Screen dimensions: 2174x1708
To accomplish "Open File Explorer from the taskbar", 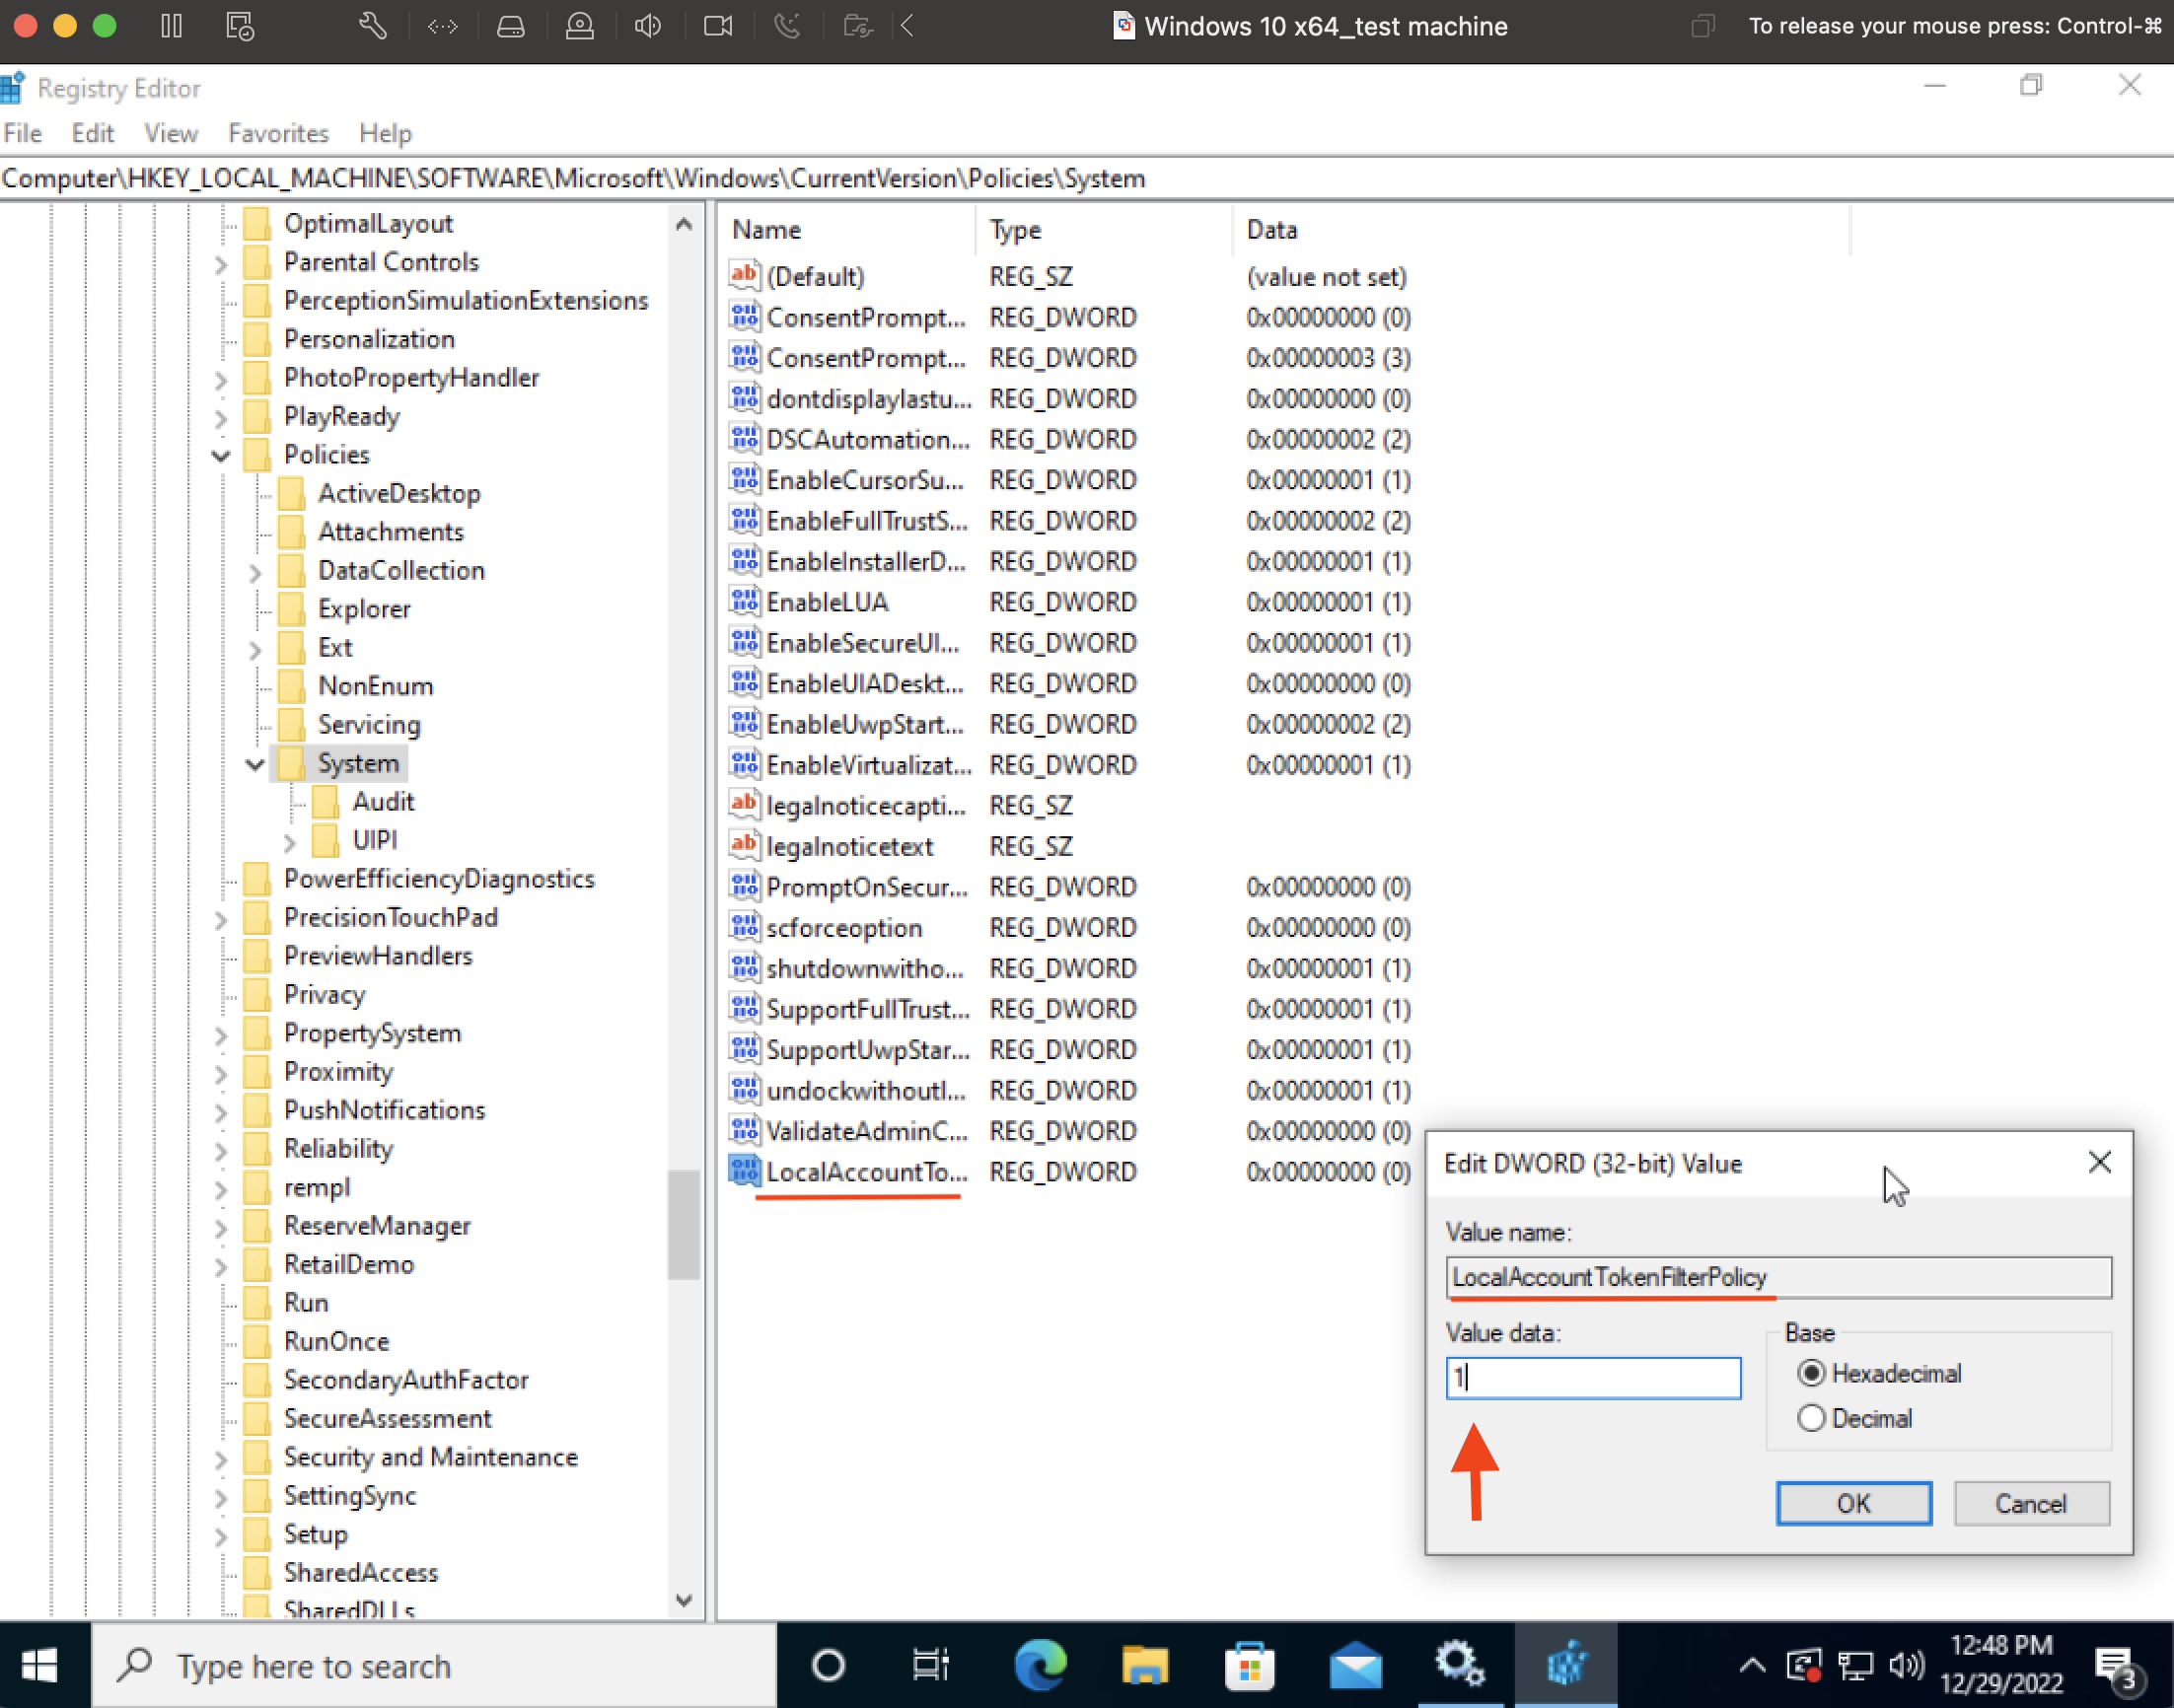I will 1145,1664.
